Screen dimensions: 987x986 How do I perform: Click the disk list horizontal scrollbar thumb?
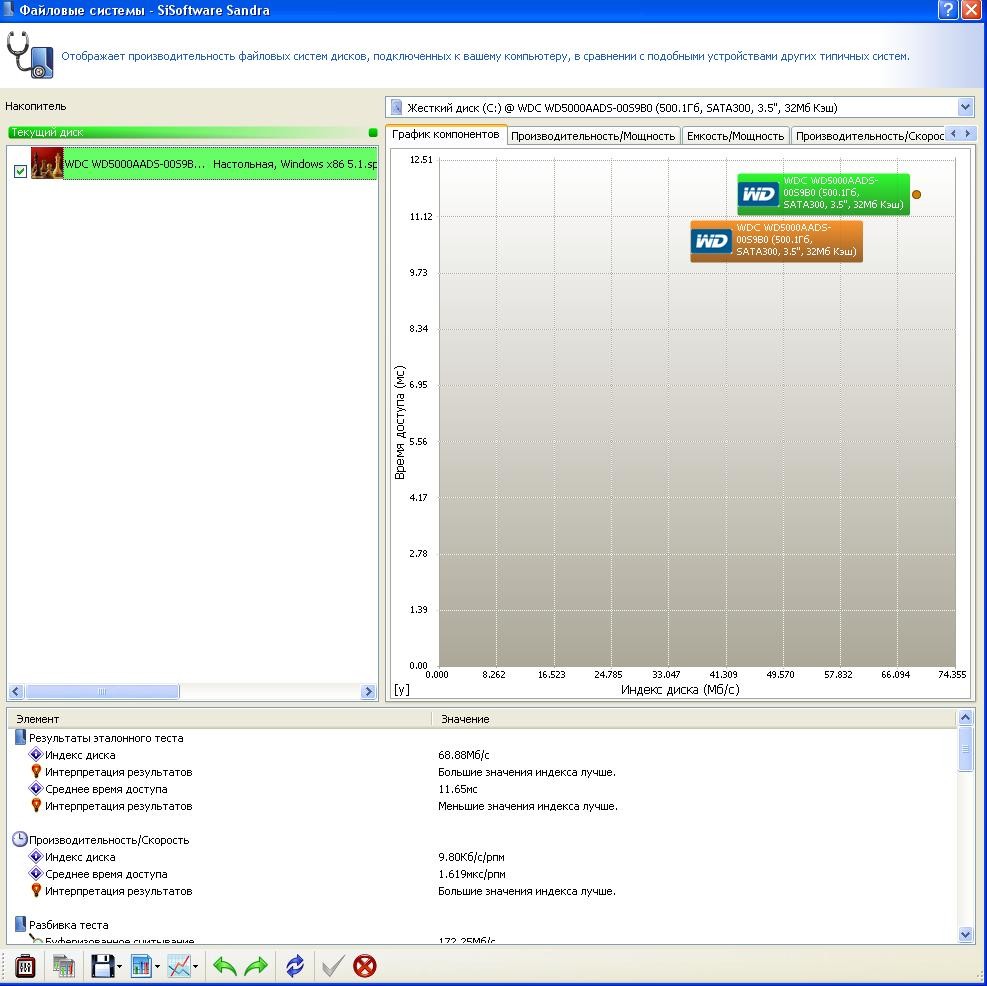(102, 691)
